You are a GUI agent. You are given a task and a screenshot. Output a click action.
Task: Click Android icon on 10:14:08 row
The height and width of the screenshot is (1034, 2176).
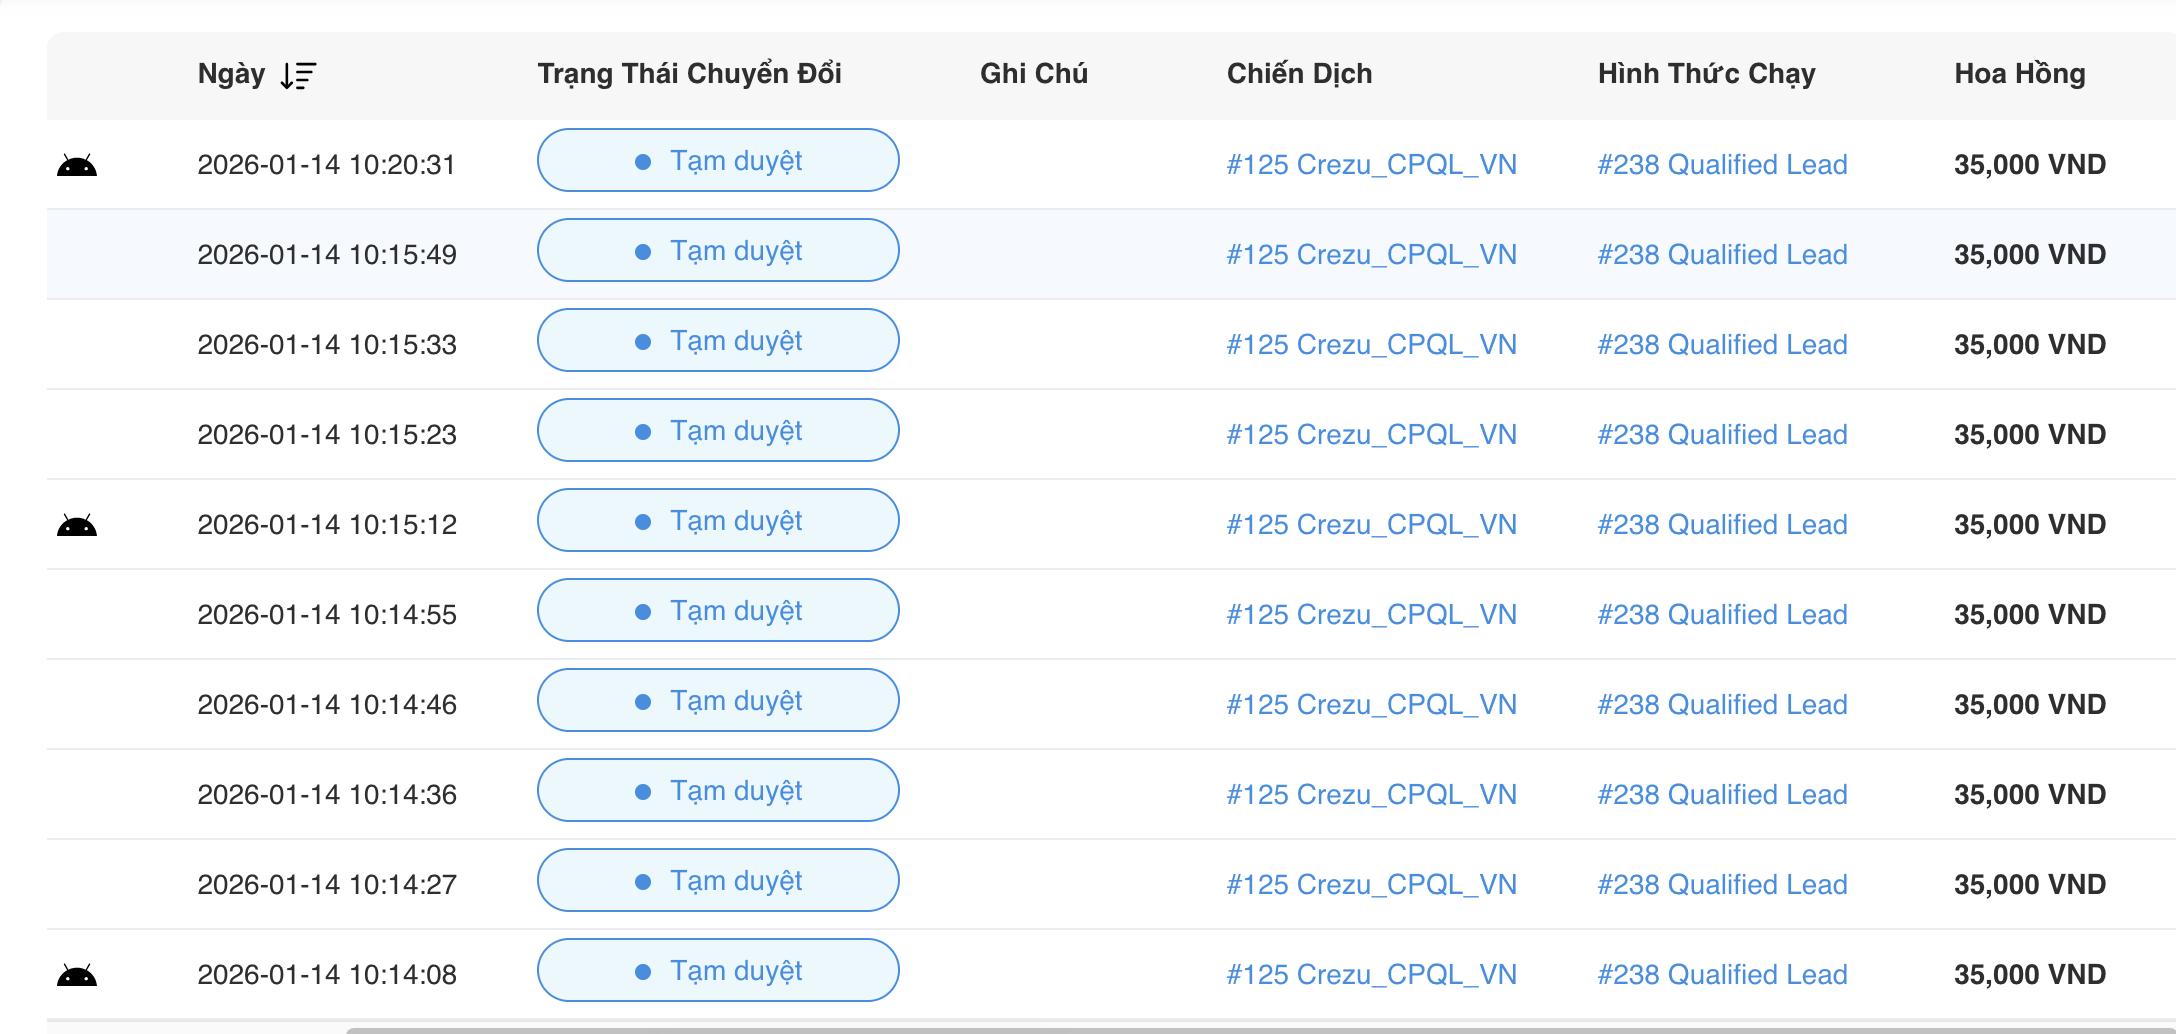coord(77,975)
